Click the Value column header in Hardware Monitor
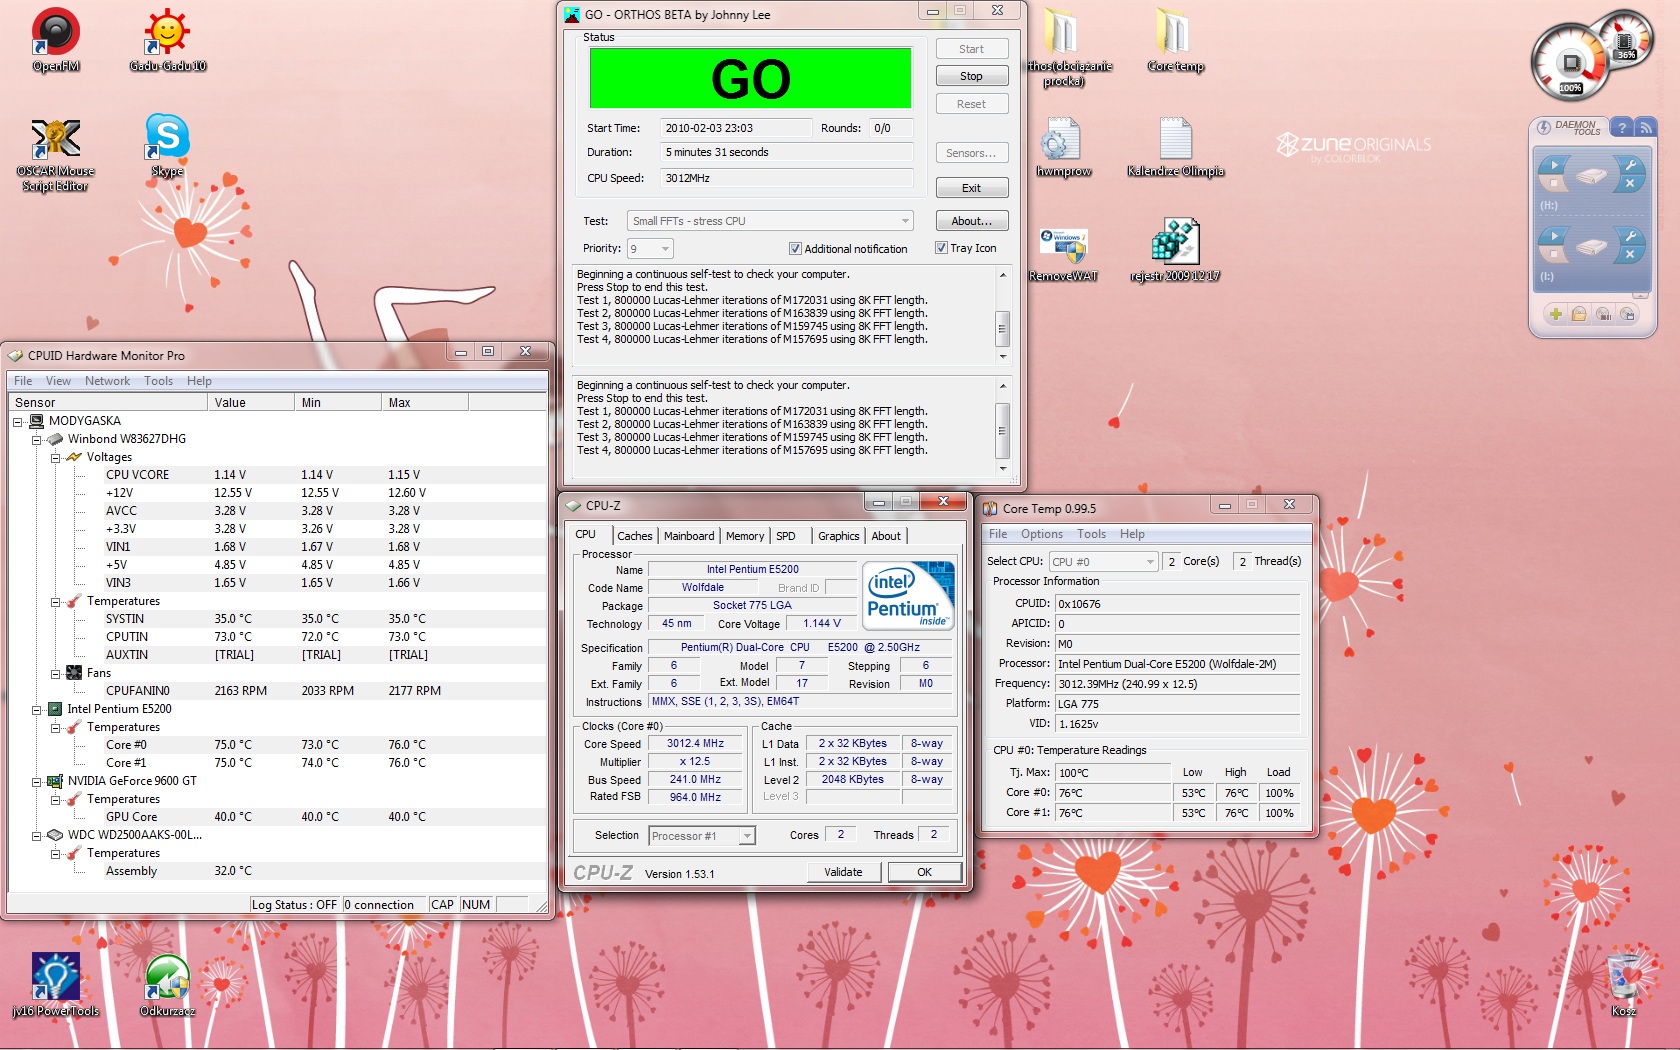The image size is (1680, 1050). point(251,402)
